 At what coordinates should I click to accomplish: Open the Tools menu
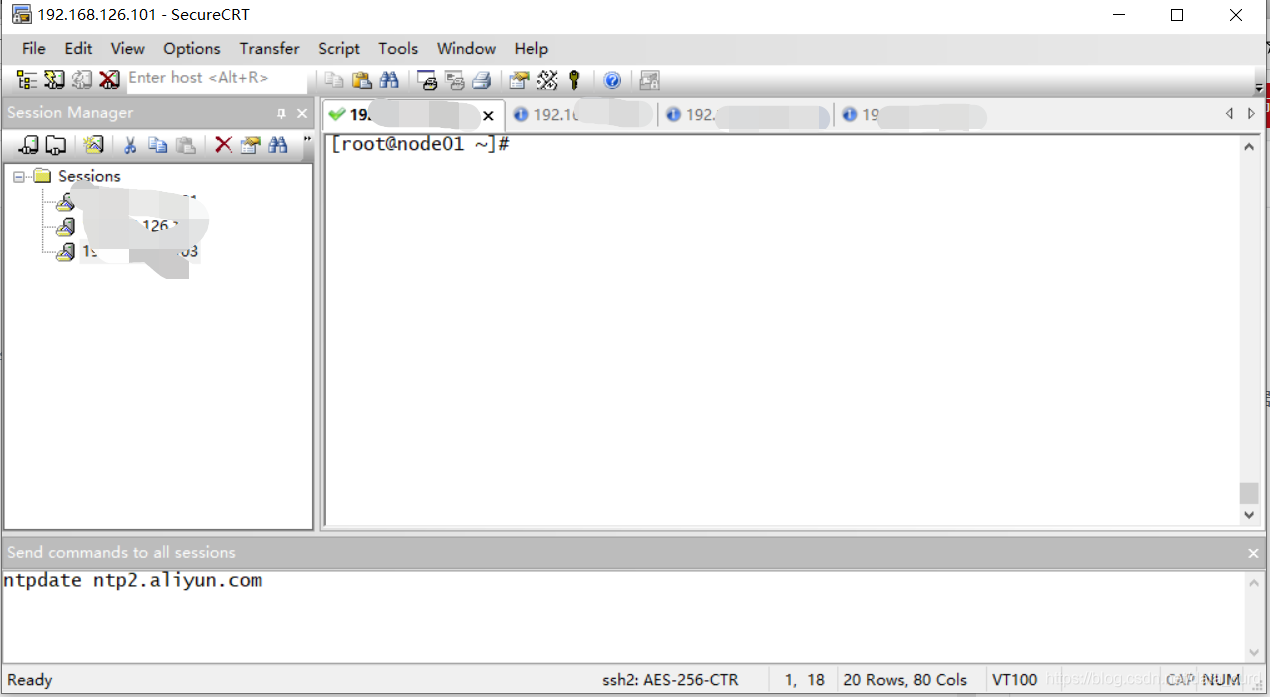[398, 48]
